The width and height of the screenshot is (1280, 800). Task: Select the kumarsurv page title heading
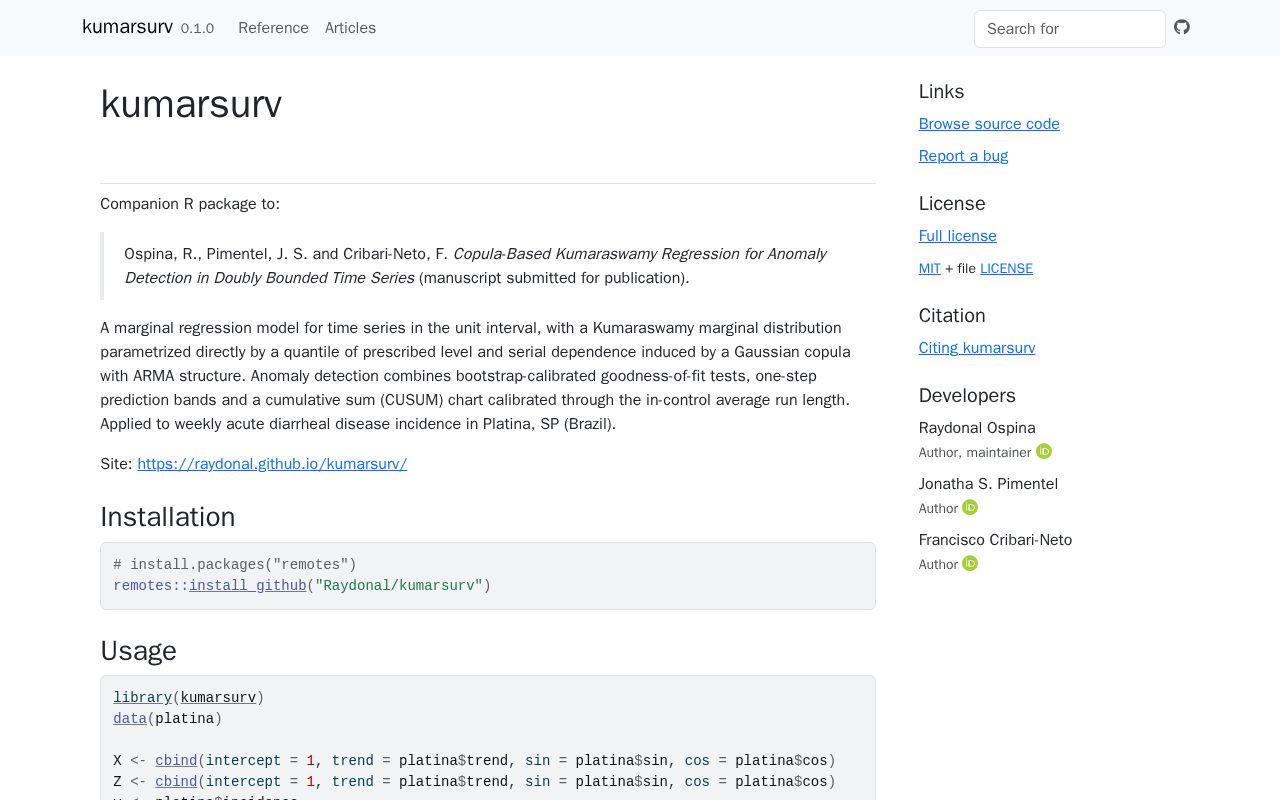(191, 104)
